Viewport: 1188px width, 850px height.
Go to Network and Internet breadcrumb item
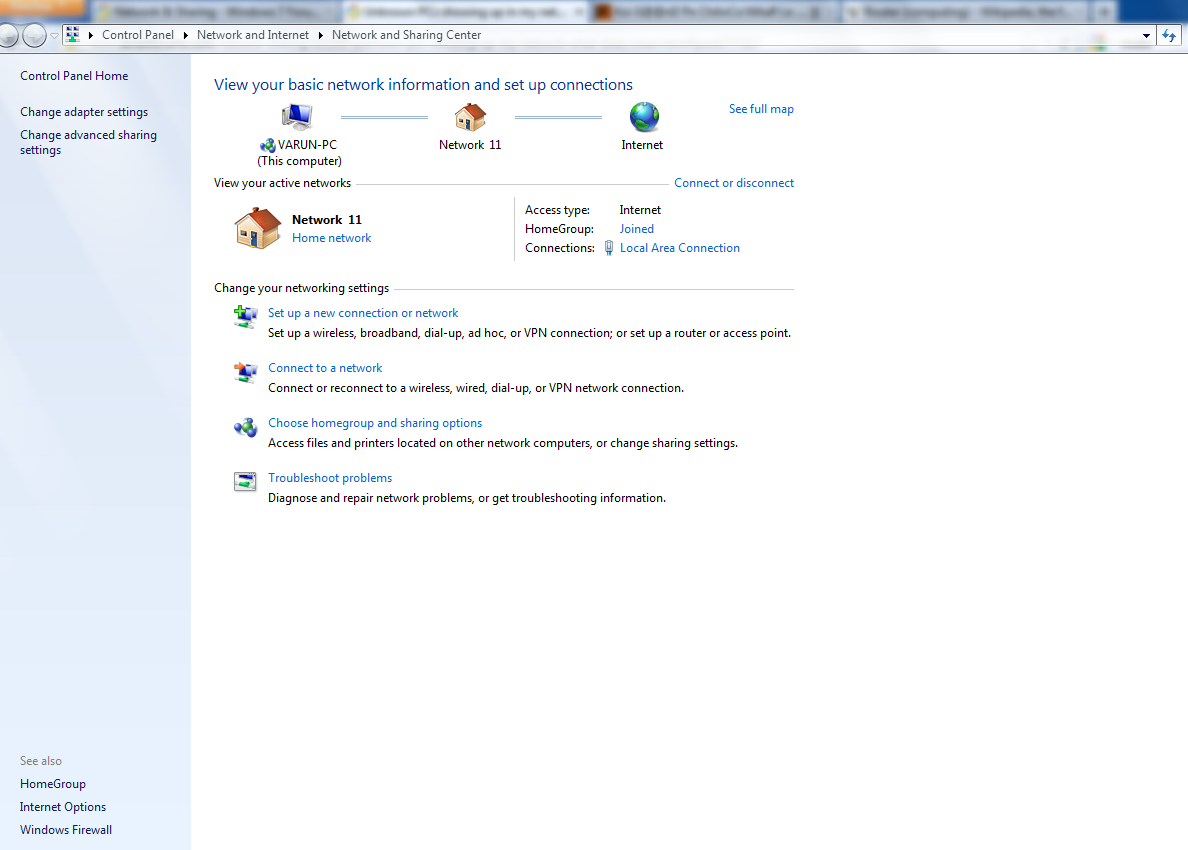point(253,35)
